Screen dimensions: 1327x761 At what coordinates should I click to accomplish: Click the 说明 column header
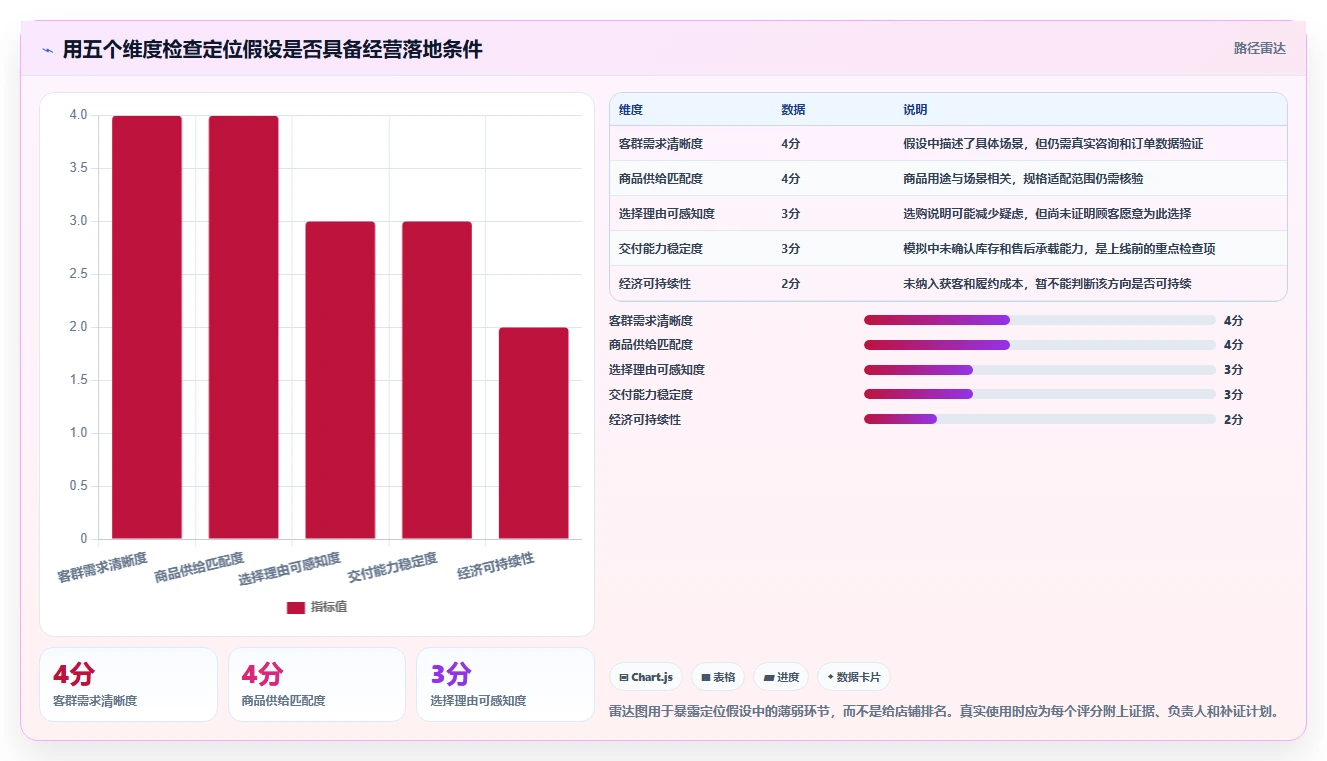pyautogui.click(x=915, y=110)
